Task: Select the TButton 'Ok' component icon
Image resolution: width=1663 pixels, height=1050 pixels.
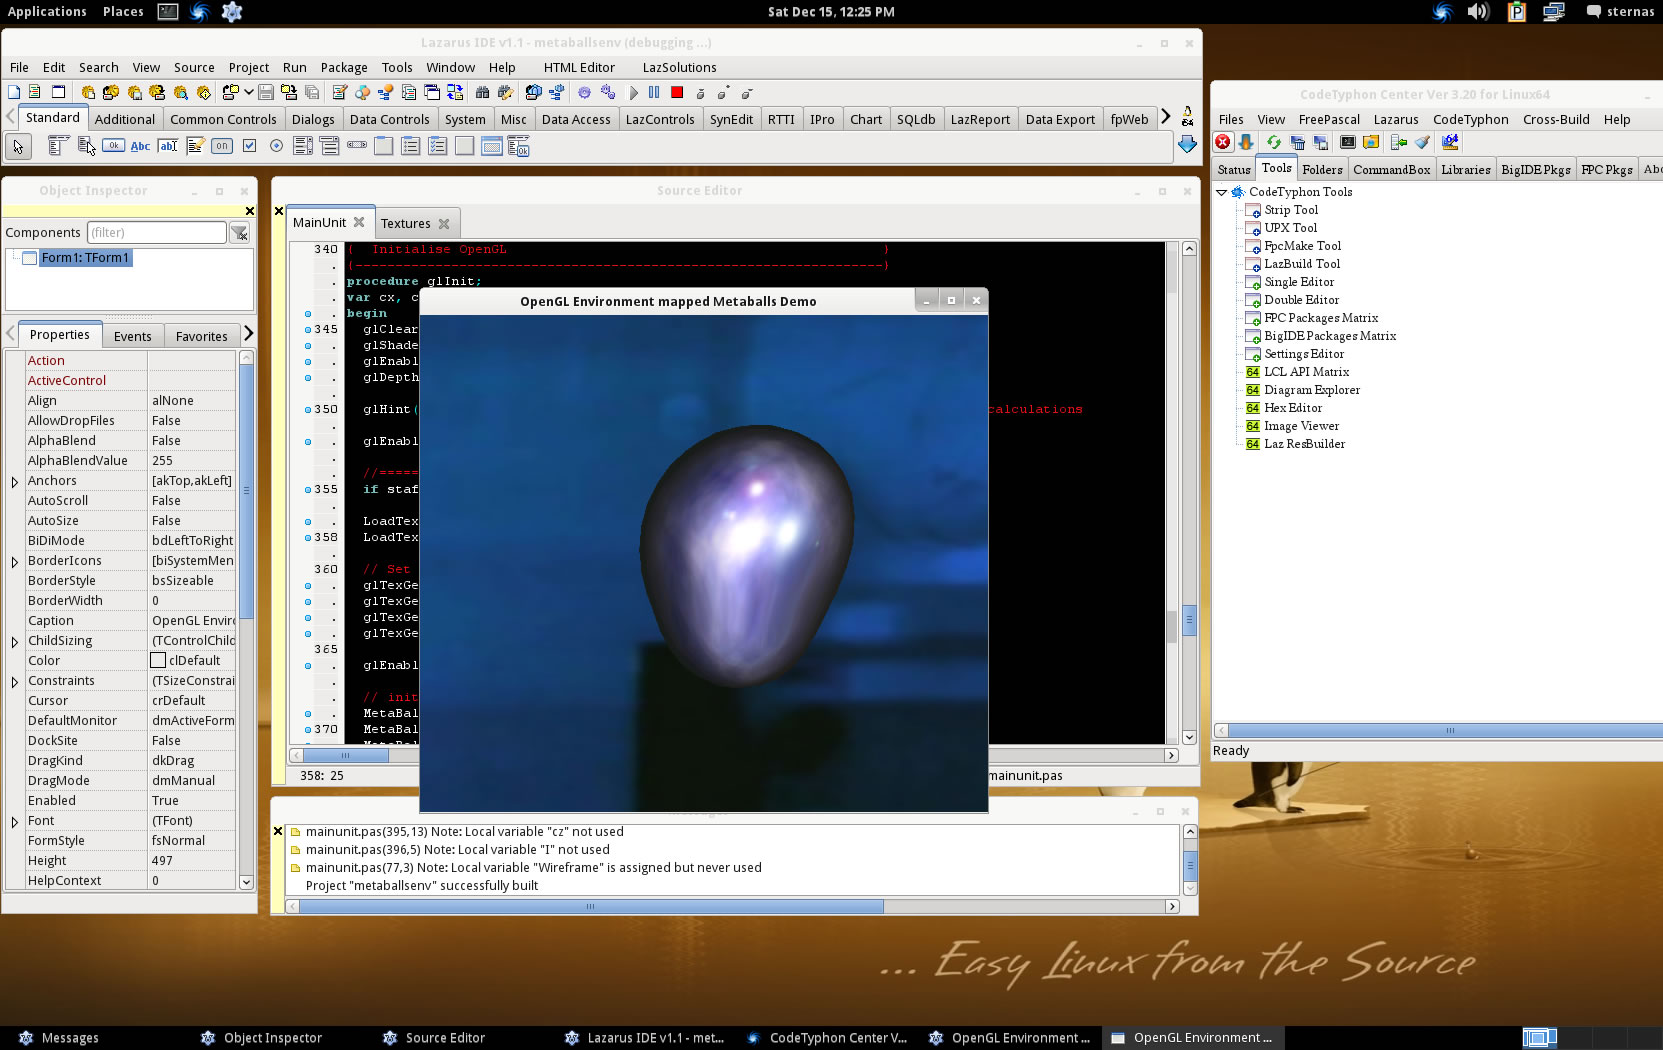Action: (x=114, y=146)
